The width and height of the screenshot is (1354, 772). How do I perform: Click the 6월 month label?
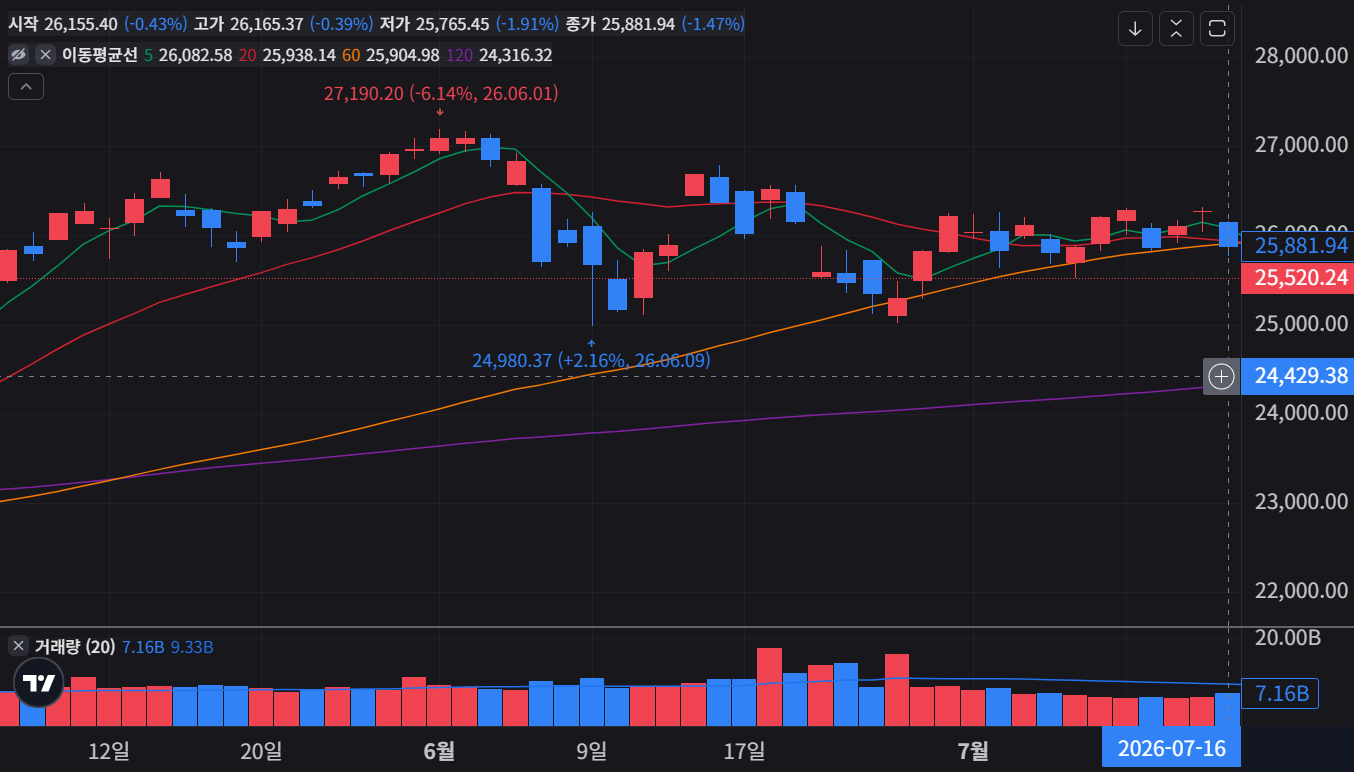pos(439,750)
